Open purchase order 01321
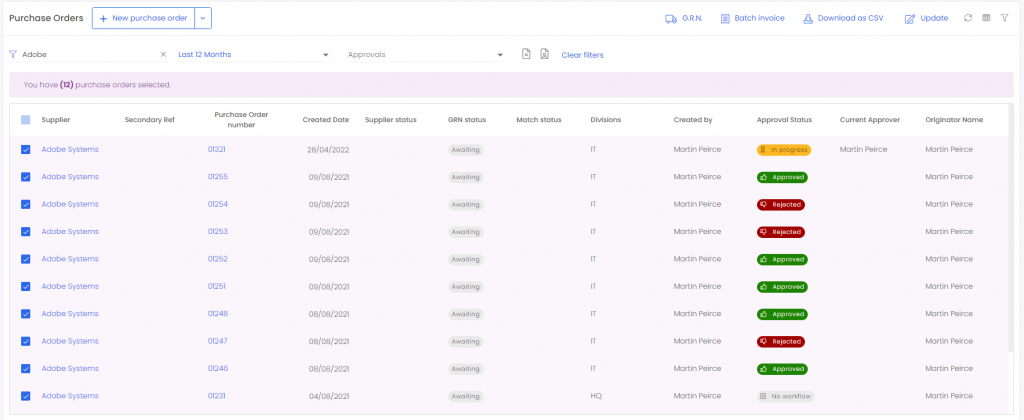Image resolution: width=1024 pixels, height=420 pixels. tap(217, 150)
